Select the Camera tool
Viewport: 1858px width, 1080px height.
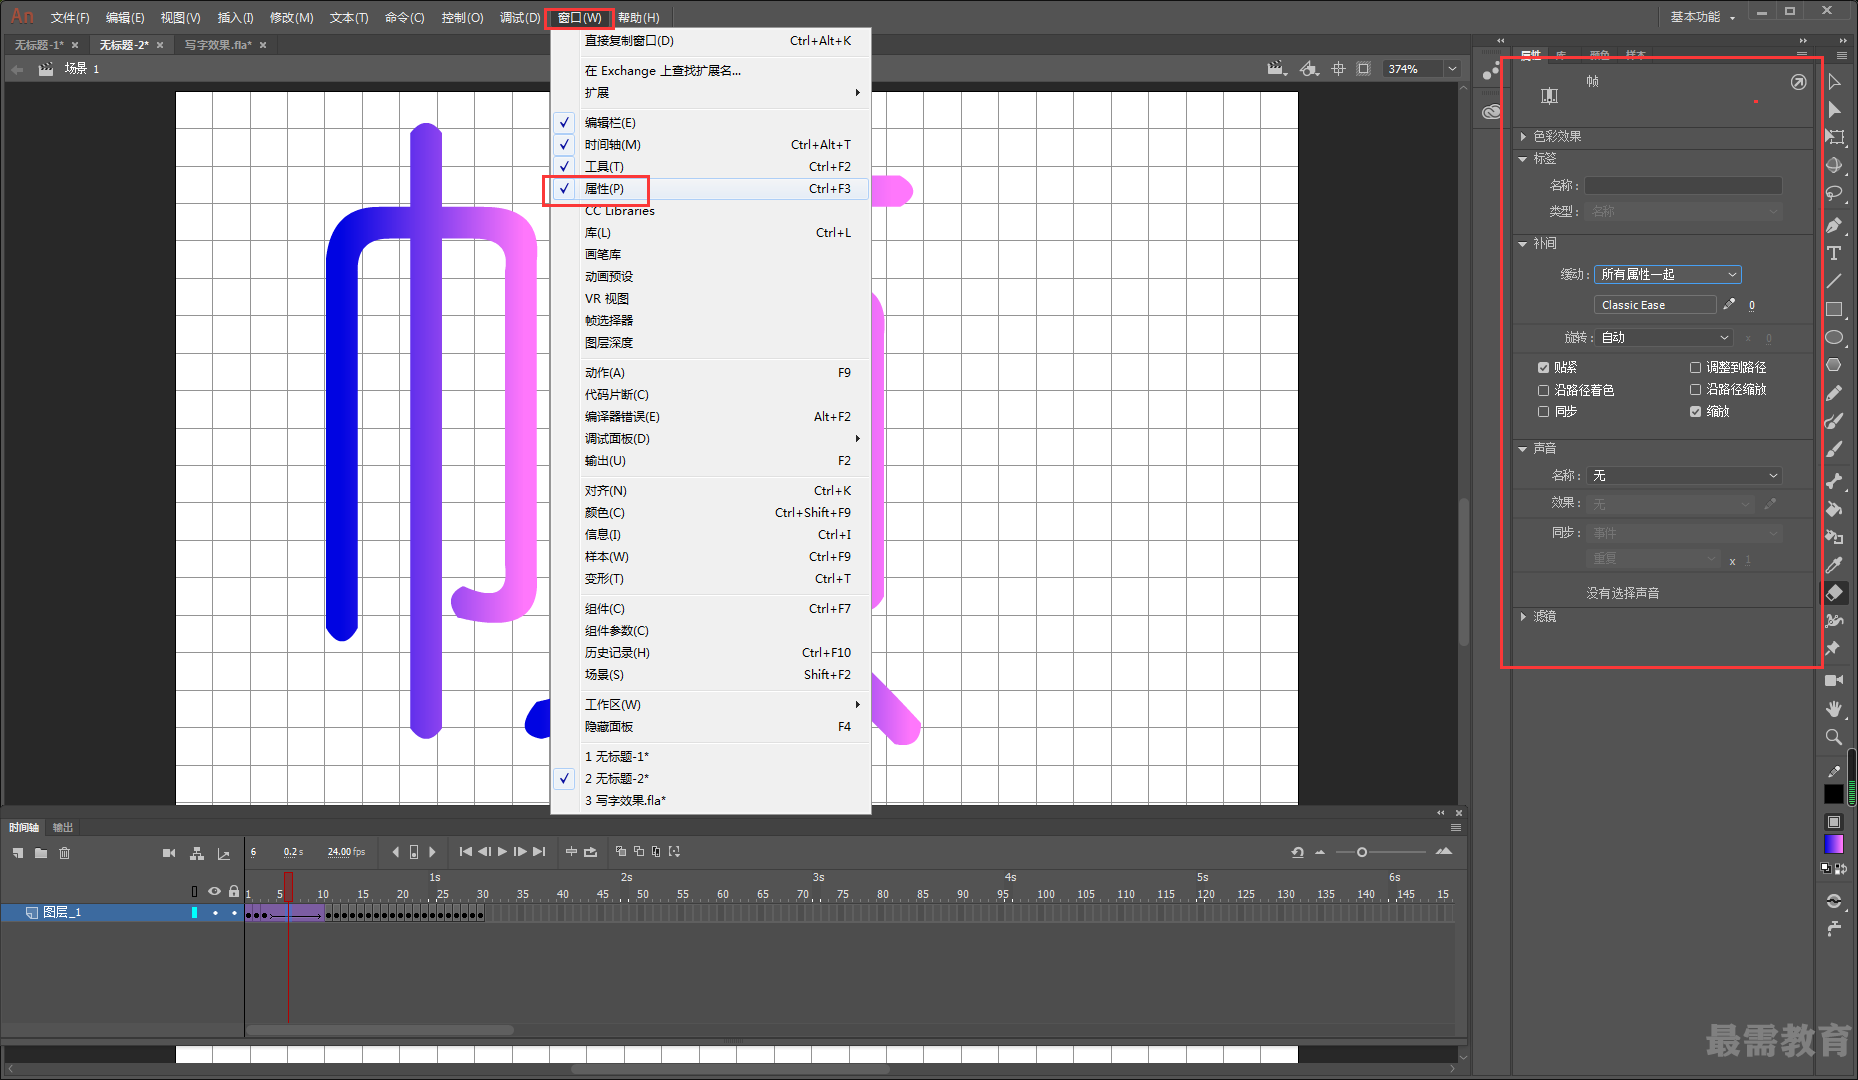(x=1834, y=680)
